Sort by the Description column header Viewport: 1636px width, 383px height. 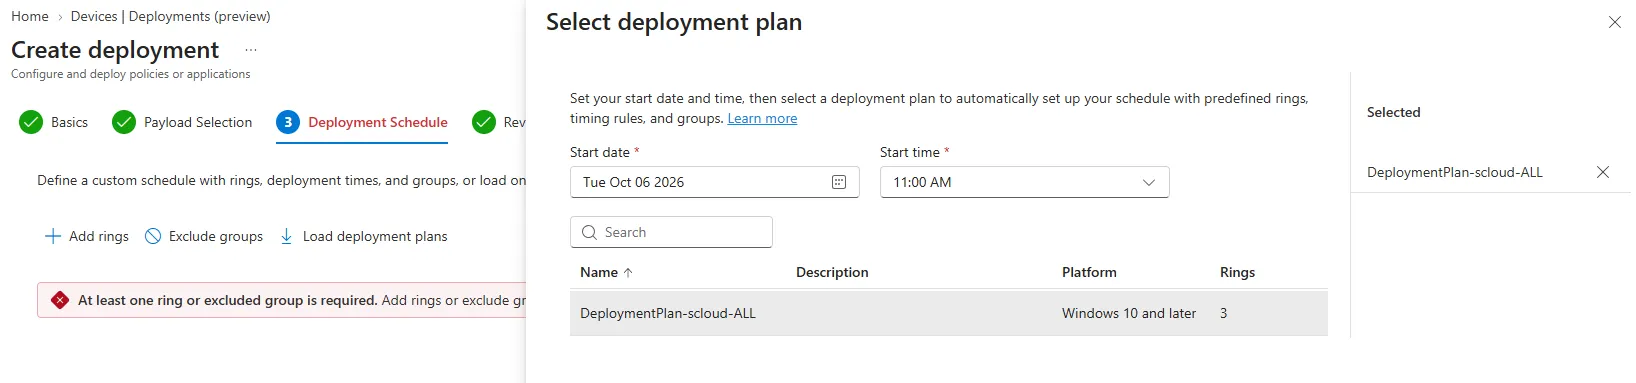(x=832, y=272)
